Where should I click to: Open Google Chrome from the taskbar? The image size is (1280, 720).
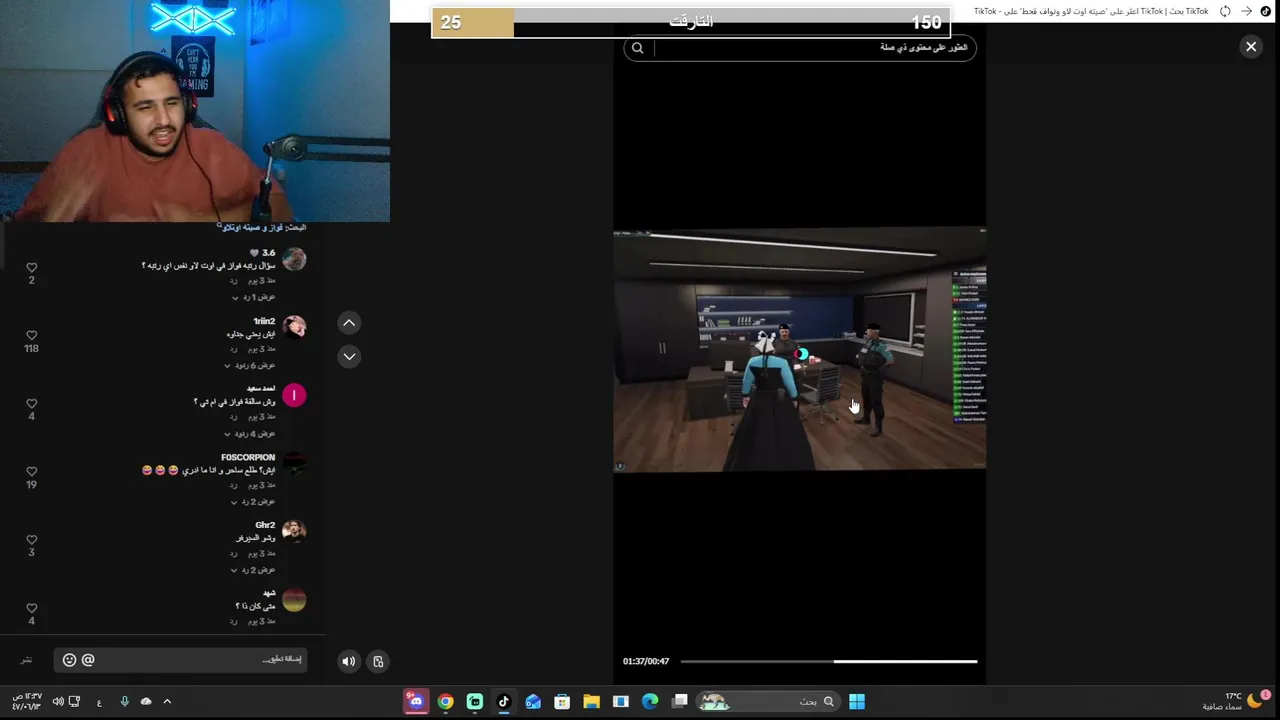[445, 702]
